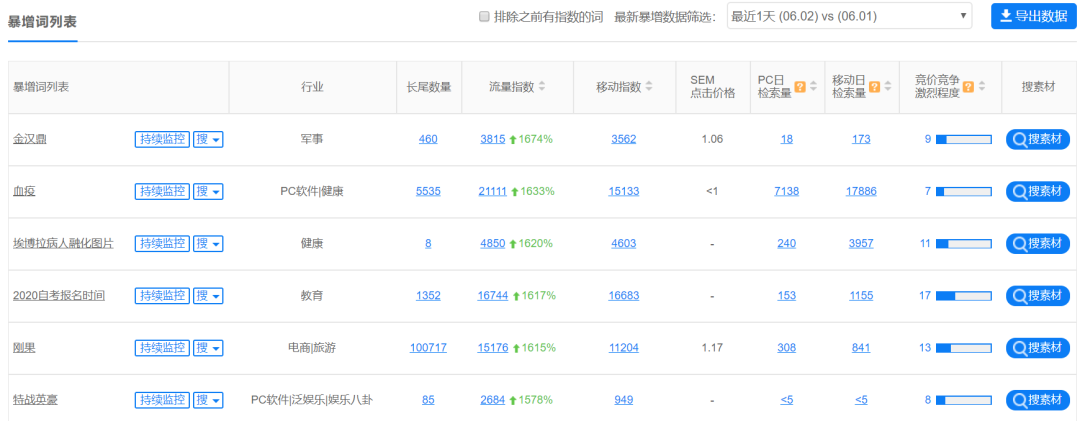Click competition bar in 金汉鼎 row
1080x421 pixels.
(x=964, y=139)
